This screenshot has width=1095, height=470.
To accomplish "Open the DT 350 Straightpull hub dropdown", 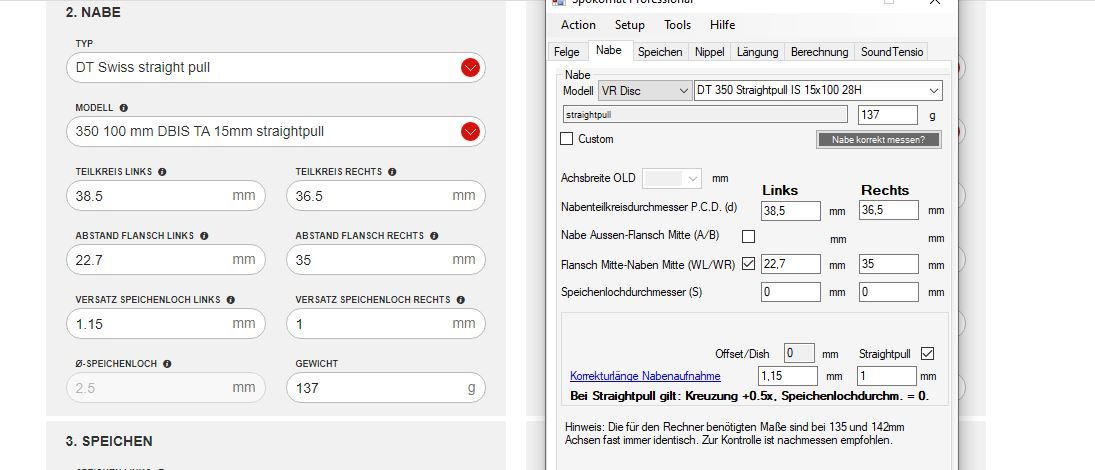I will tap(818, 91).
